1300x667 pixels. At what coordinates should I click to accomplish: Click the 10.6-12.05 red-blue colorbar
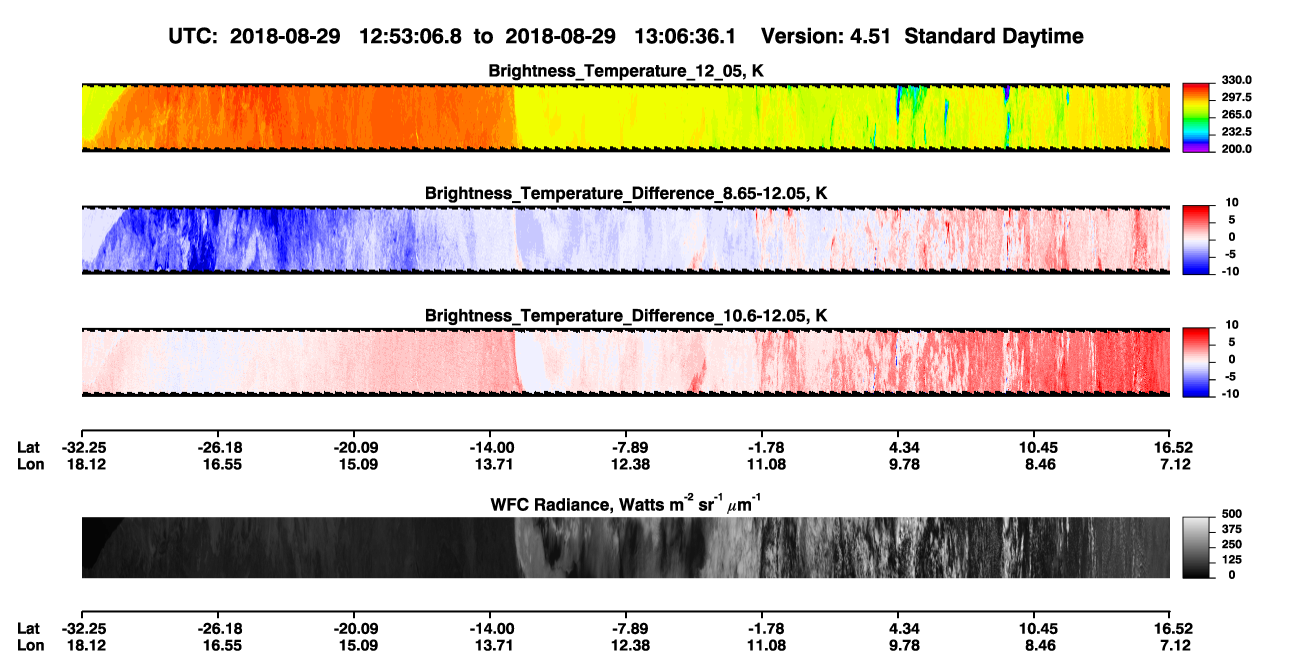[x=1196, y=363]
